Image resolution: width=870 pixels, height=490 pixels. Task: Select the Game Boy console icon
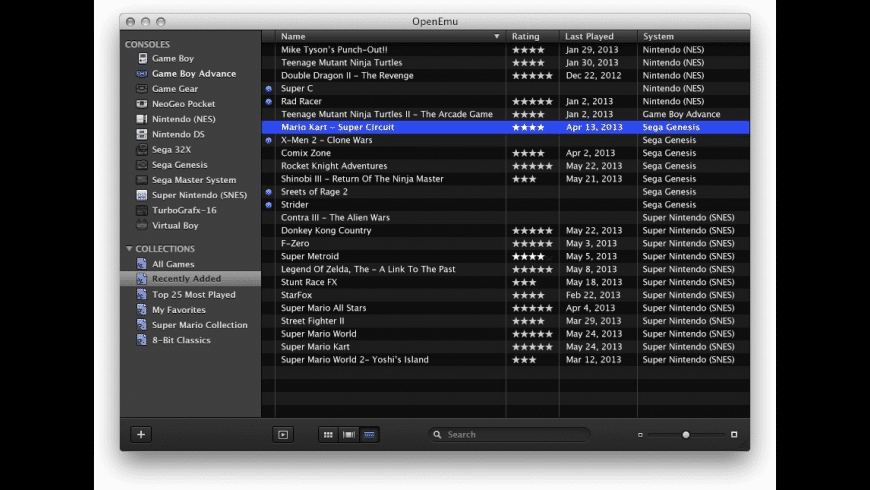pos(143,58)
